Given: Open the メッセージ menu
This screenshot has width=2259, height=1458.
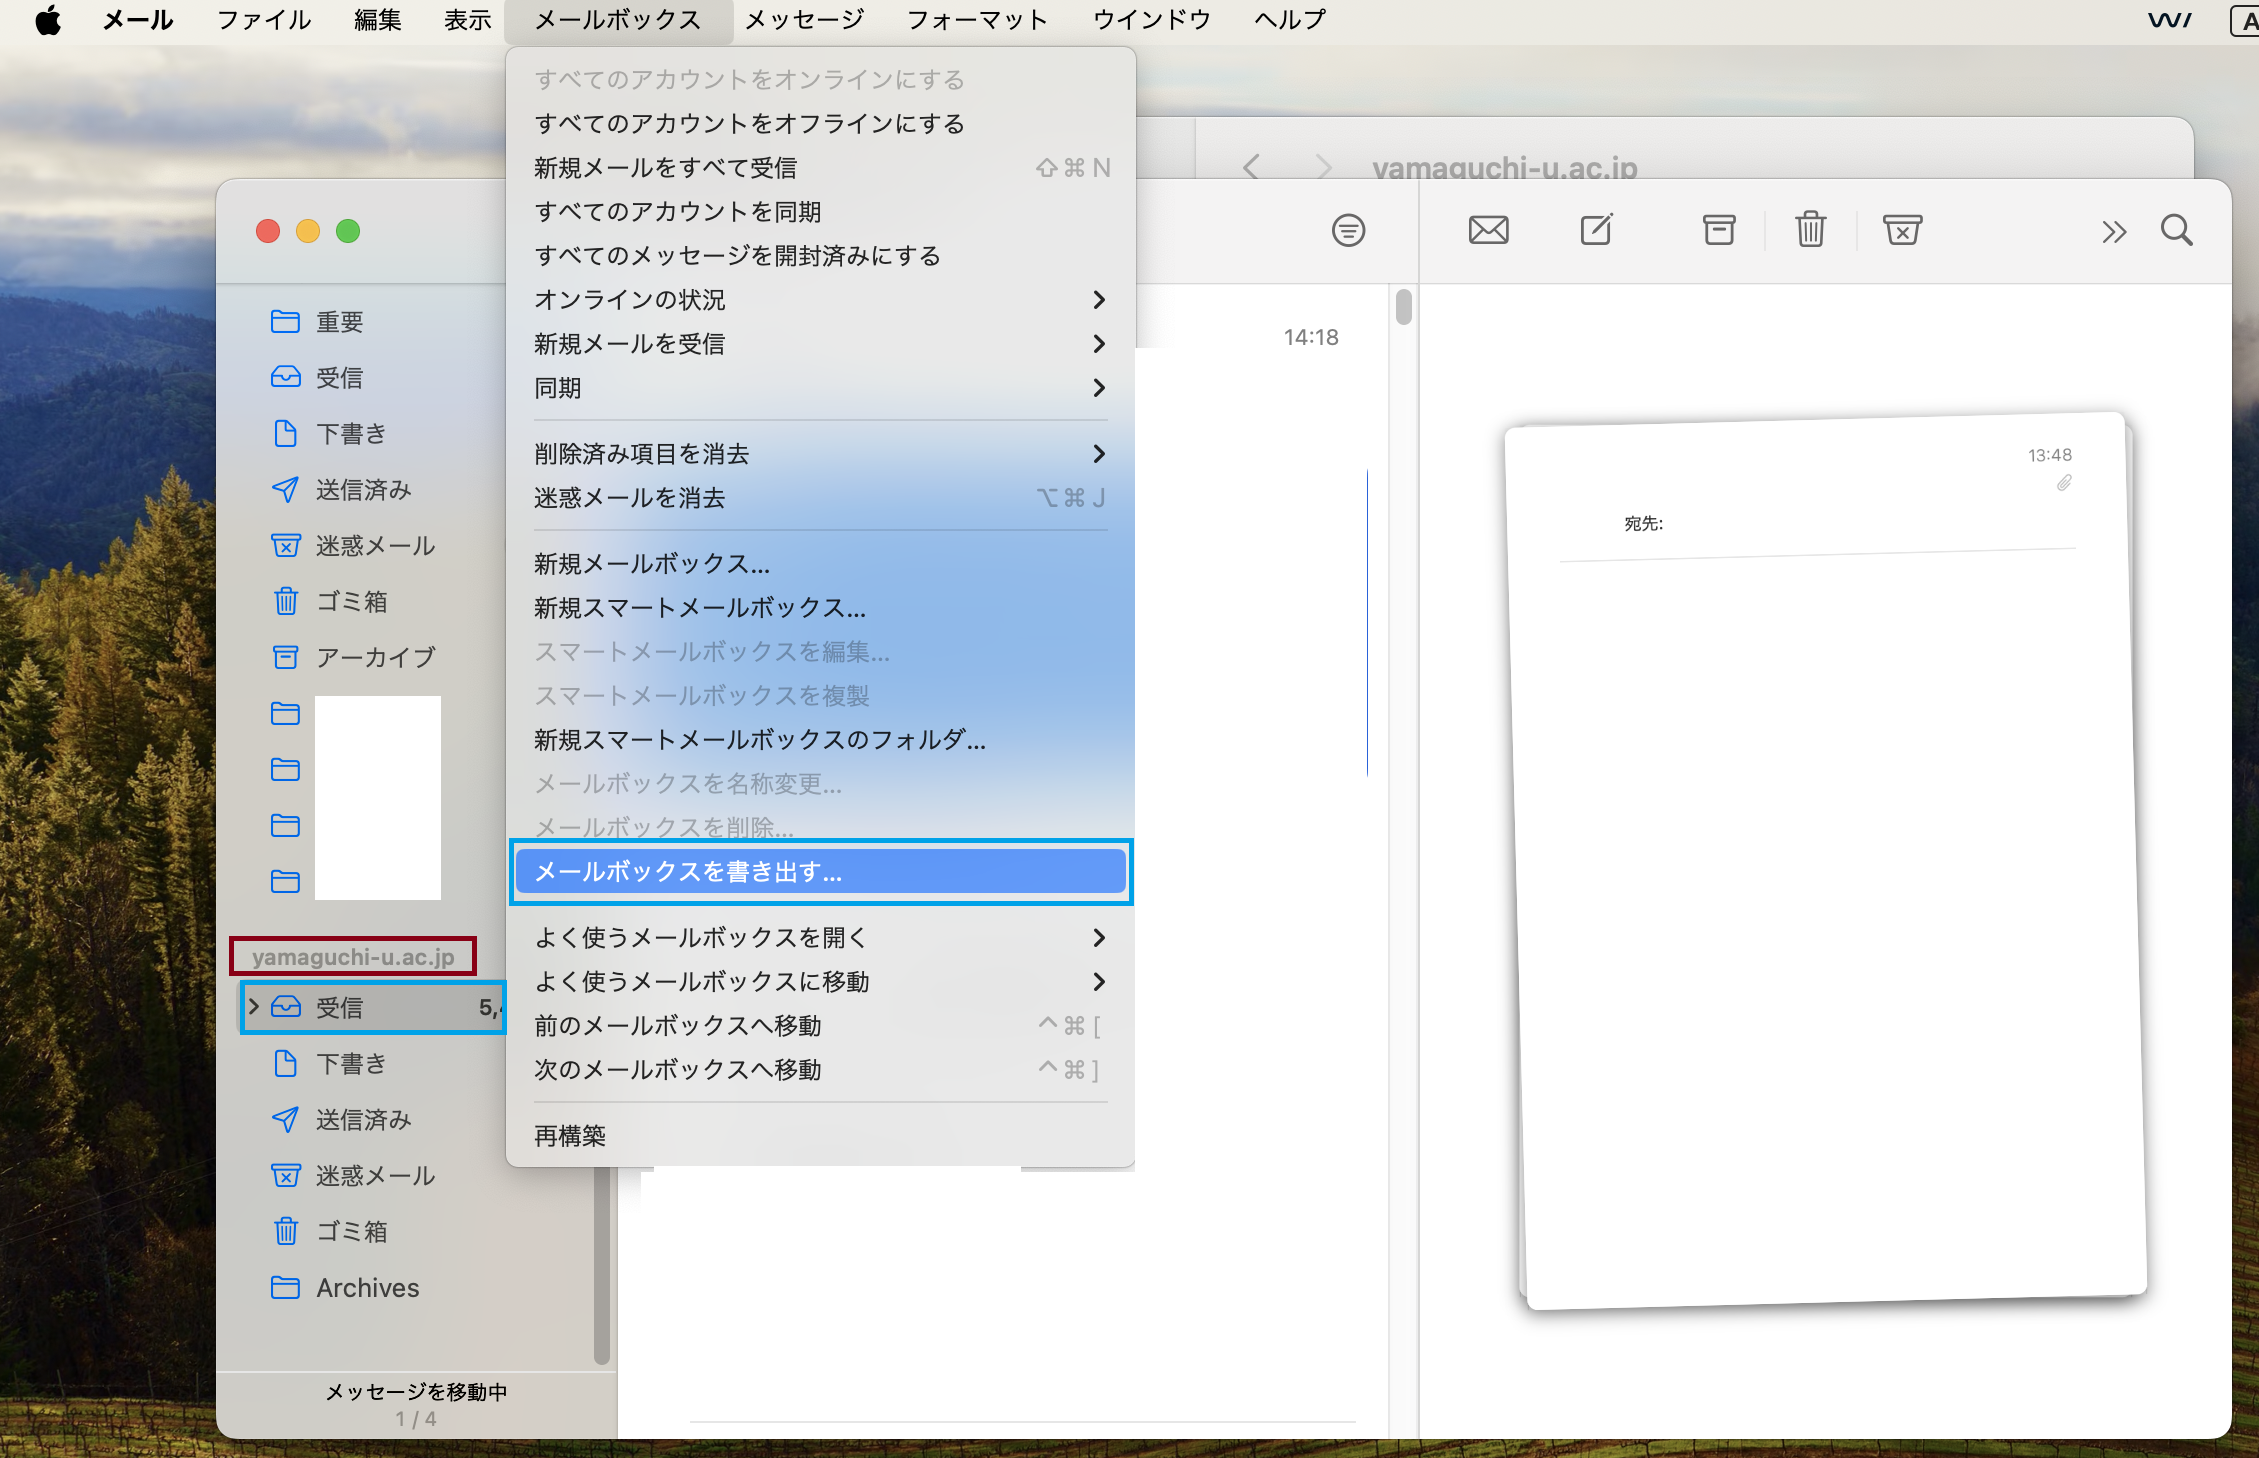Looking at the screenshot, I should [805, 20].
